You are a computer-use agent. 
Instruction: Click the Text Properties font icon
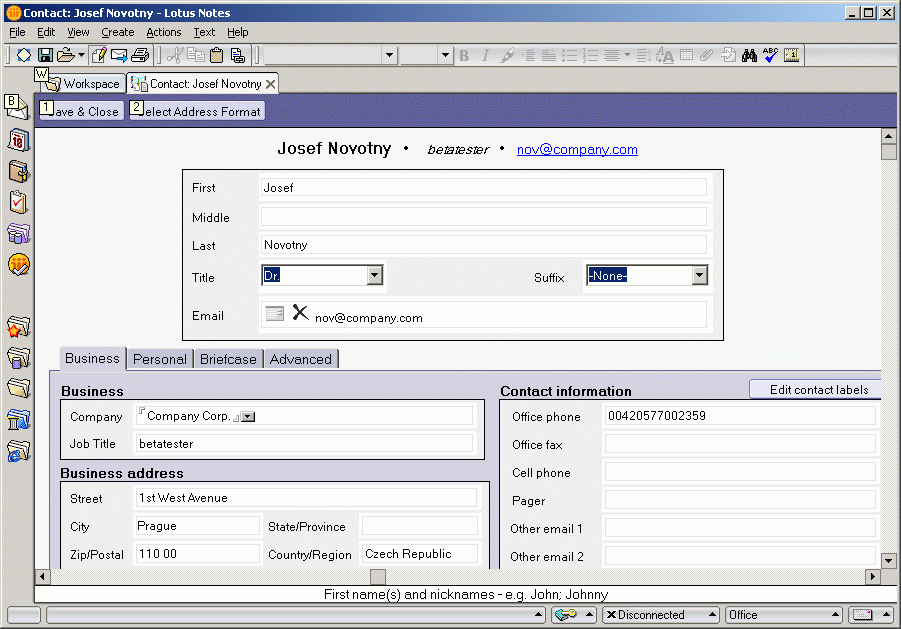point(665,55)
